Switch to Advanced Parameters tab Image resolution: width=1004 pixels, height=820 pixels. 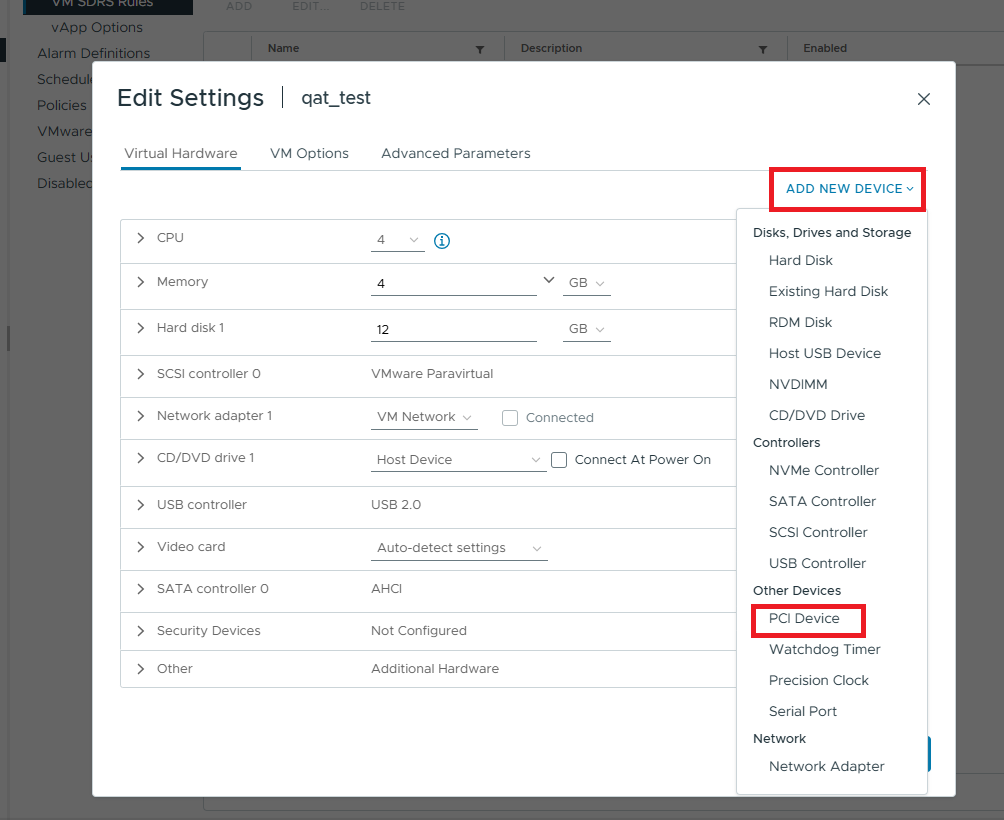455,153
